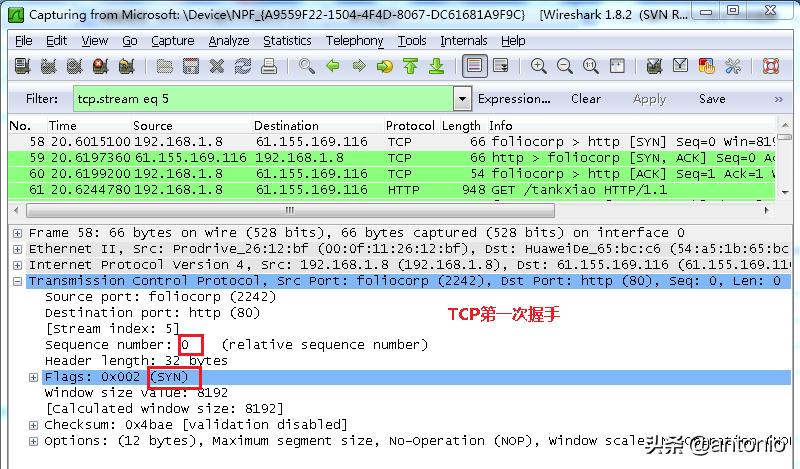Open the Tools menu
Image resolution: width=800 pixels, height=469 pixels.
click(412, 40)
